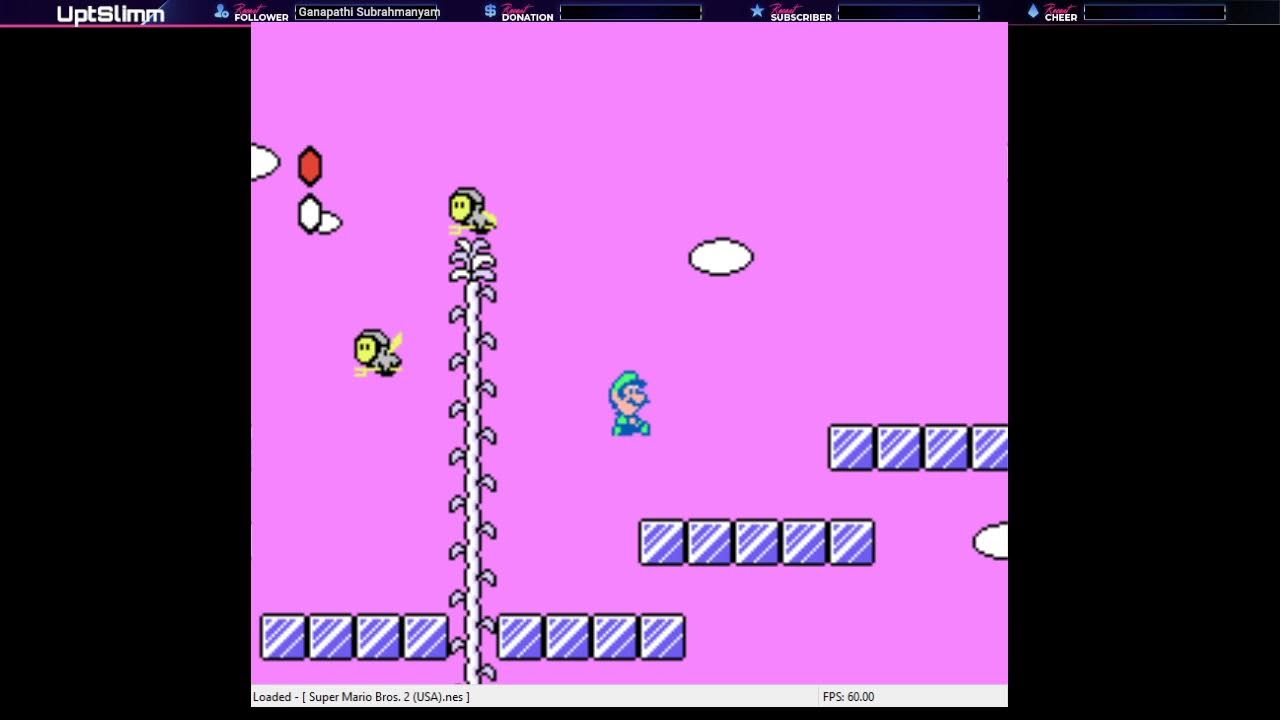Click the Recent Cheer droplet icon

pyautogui.click(x=1033, y=11)
